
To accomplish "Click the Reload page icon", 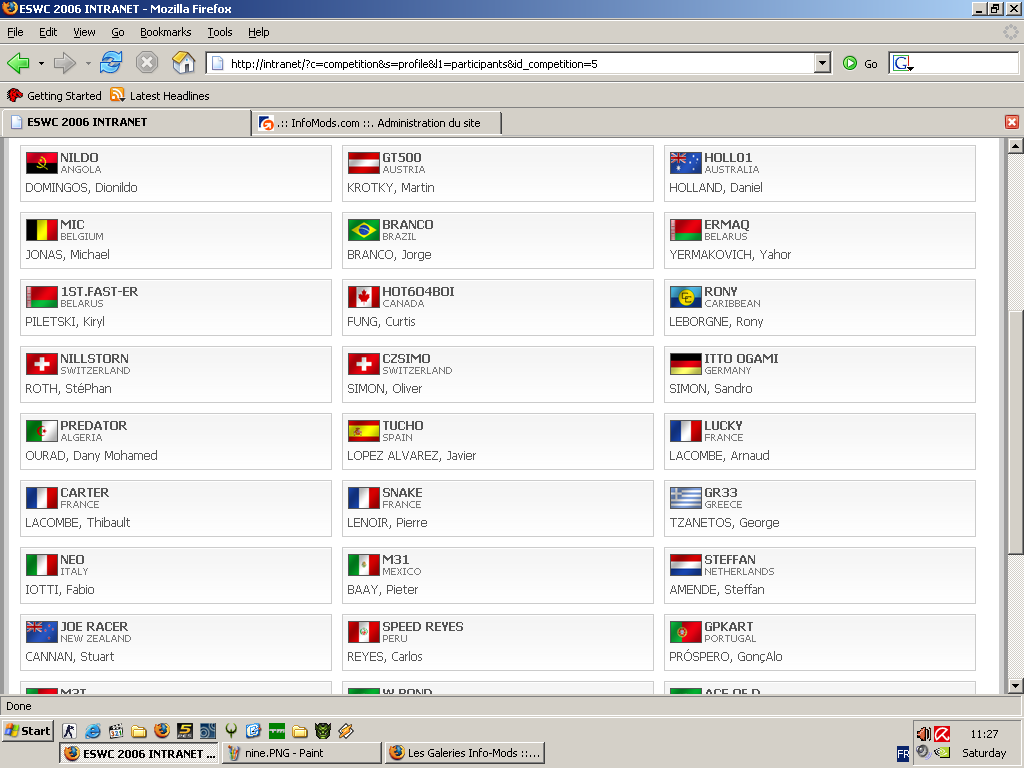I will coord(111,63).
